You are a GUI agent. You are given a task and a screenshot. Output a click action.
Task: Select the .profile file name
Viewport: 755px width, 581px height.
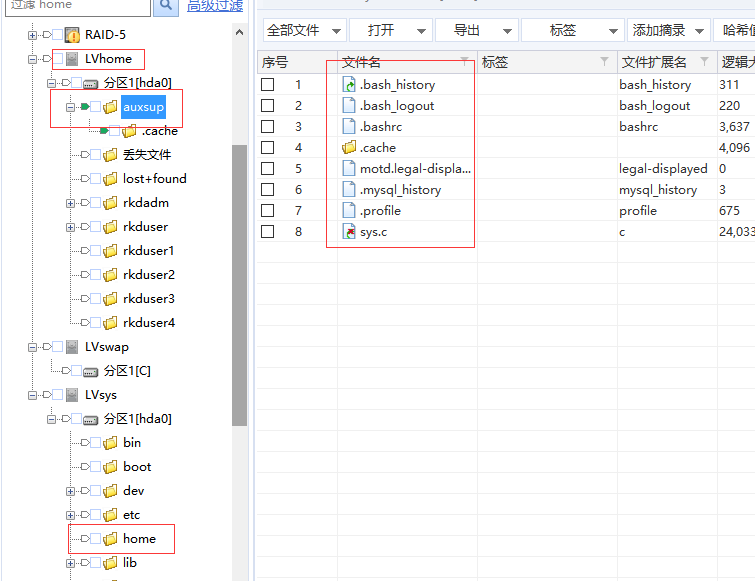[x=380, y=211]
